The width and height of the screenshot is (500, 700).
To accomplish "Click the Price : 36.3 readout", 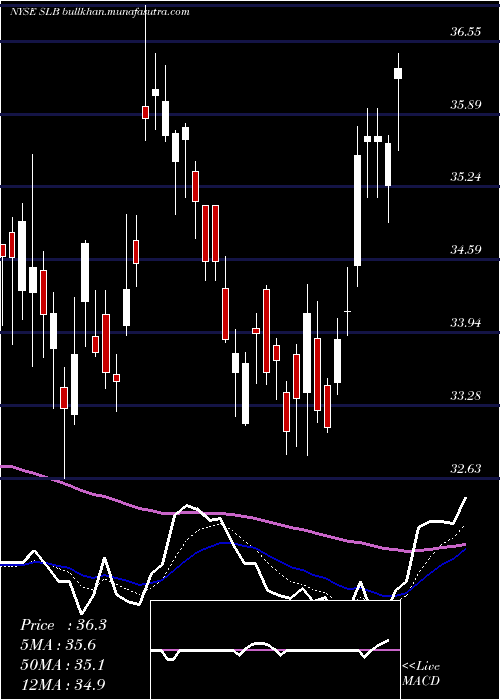I will (x=63, y=625).
